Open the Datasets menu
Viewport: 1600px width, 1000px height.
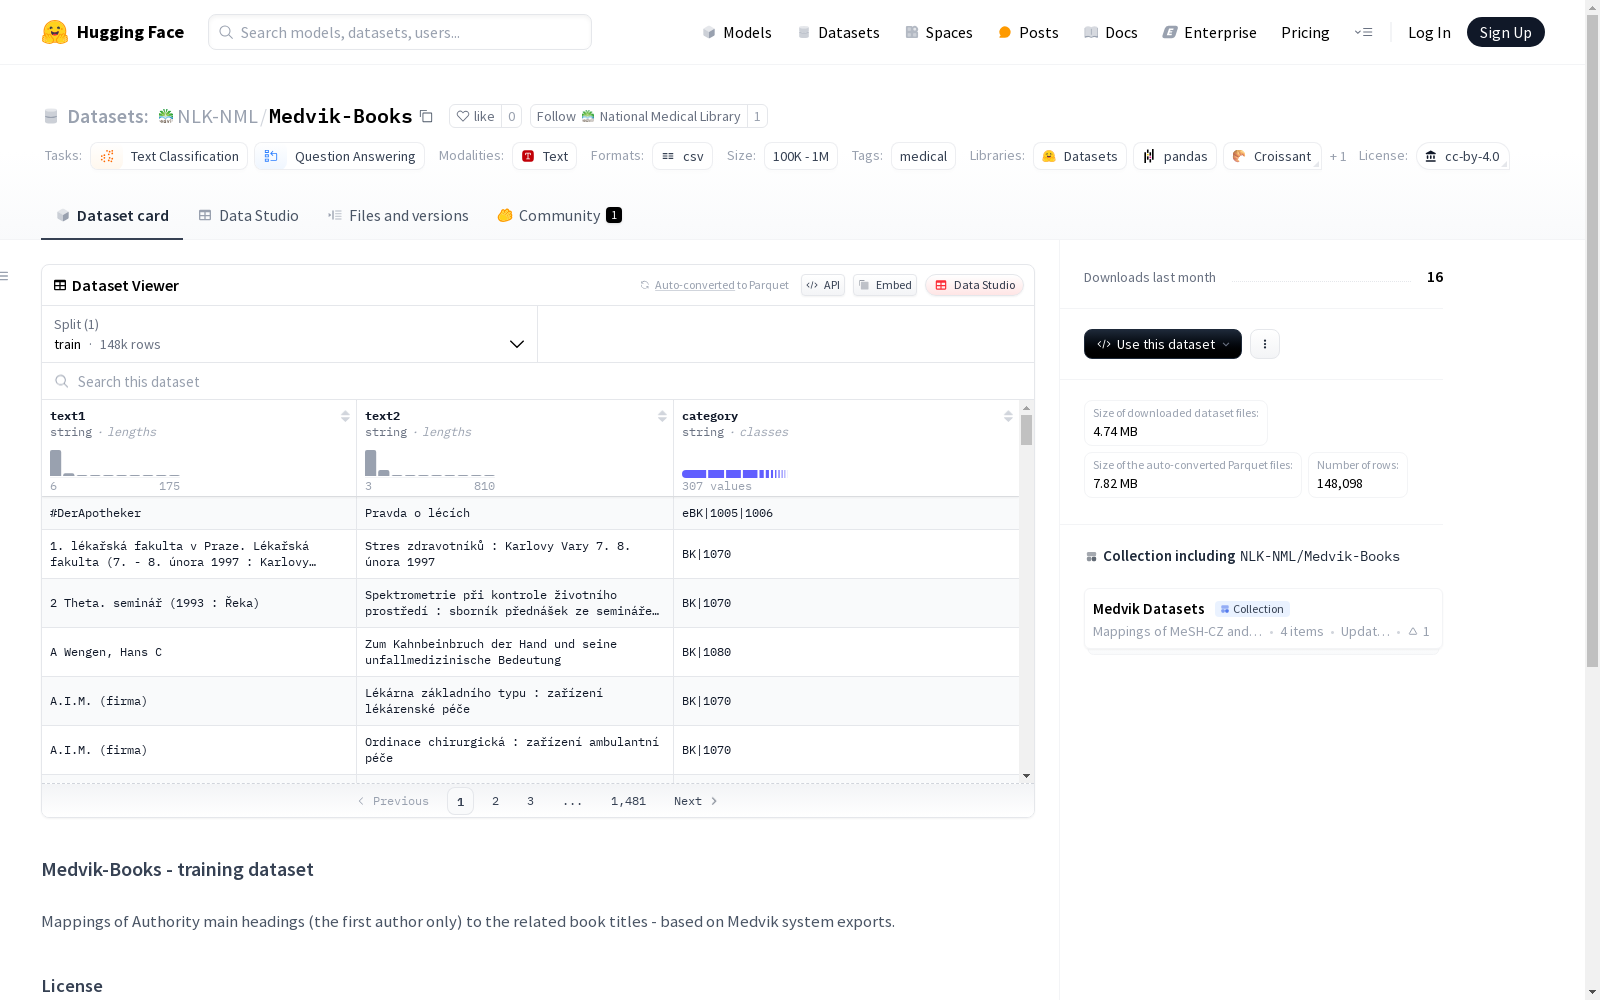pyautogui.click(x=838, y=32)
